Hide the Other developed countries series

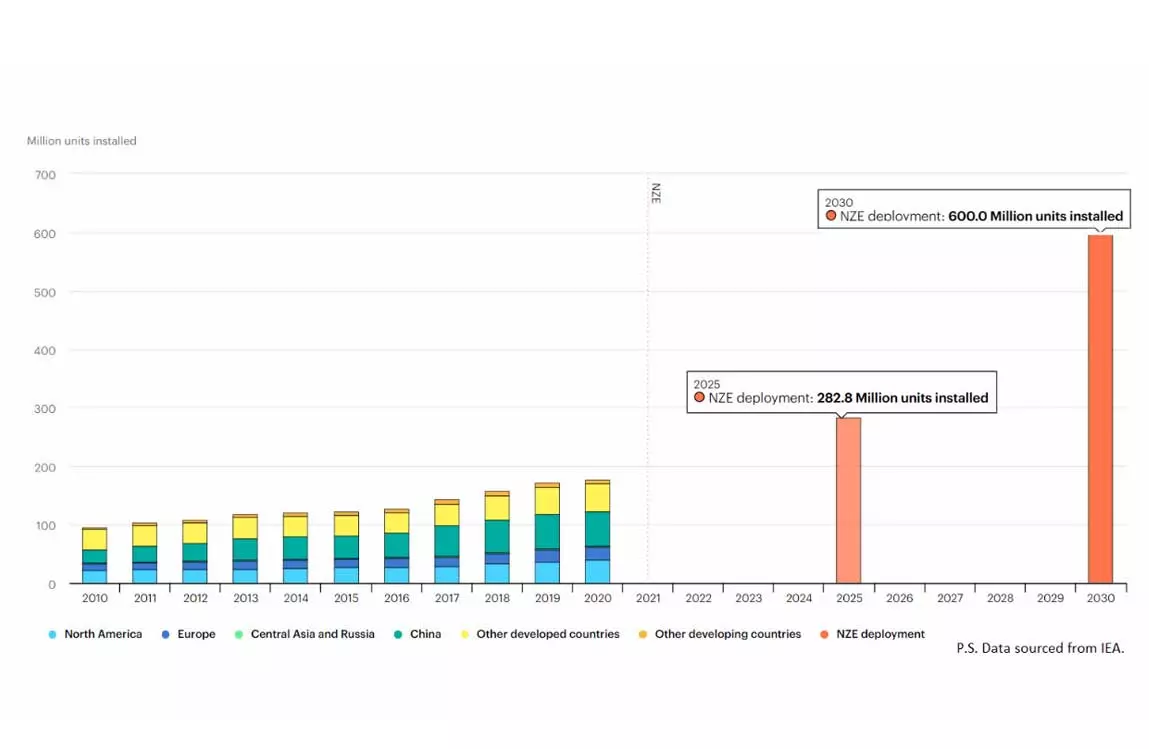point(539,634)
